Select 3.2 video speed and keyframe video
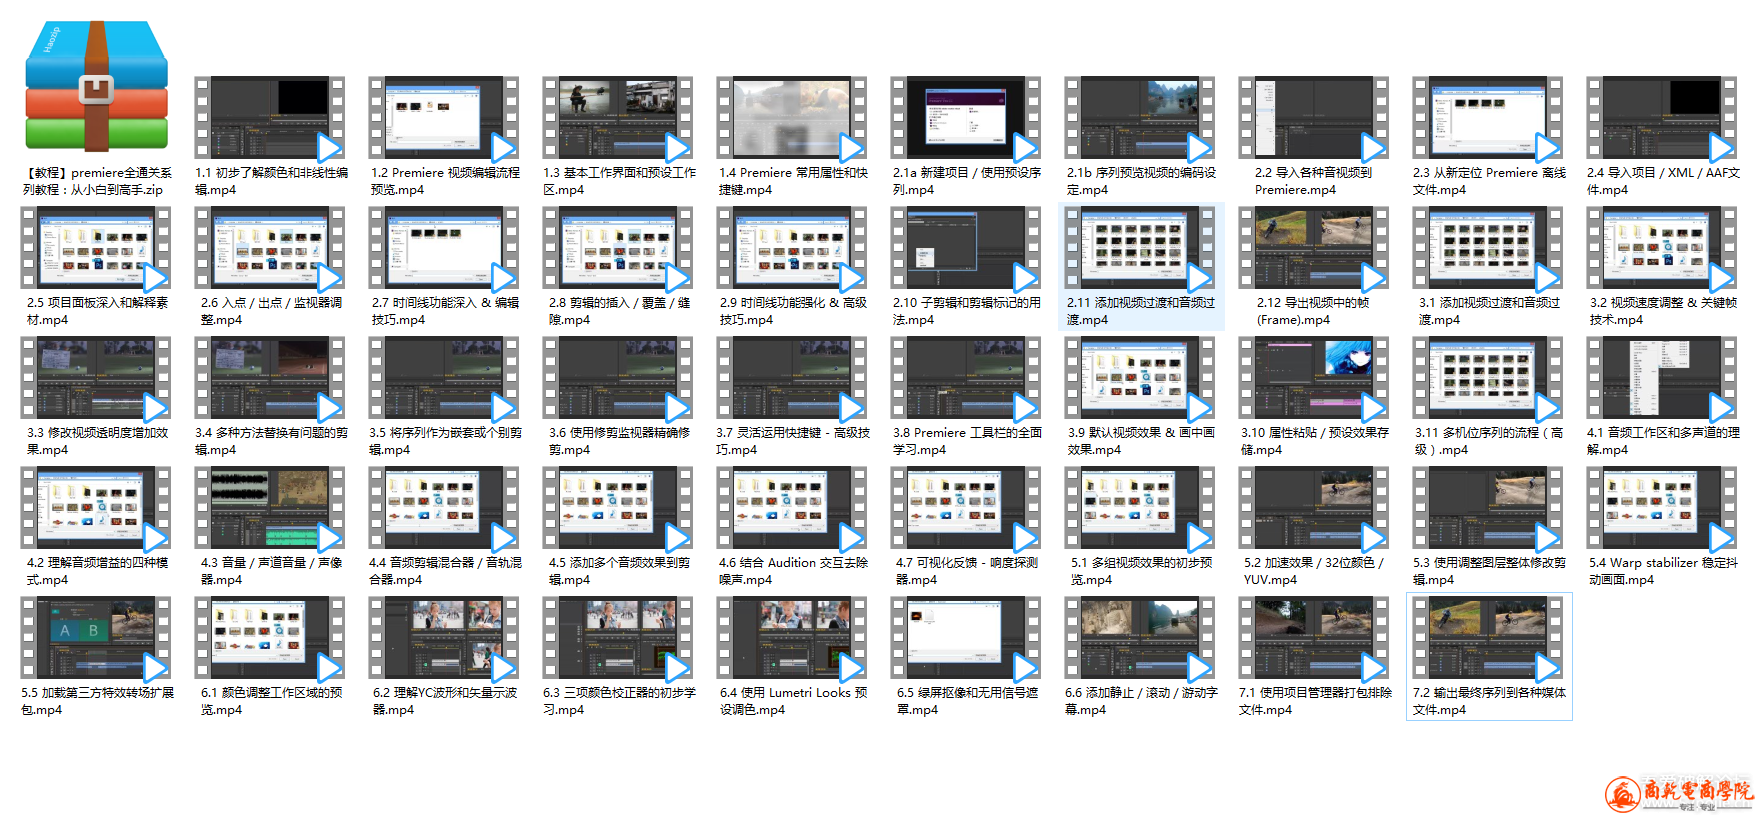The width and height of the screenshot is (1760, 820). click(x=1662, y=248)
